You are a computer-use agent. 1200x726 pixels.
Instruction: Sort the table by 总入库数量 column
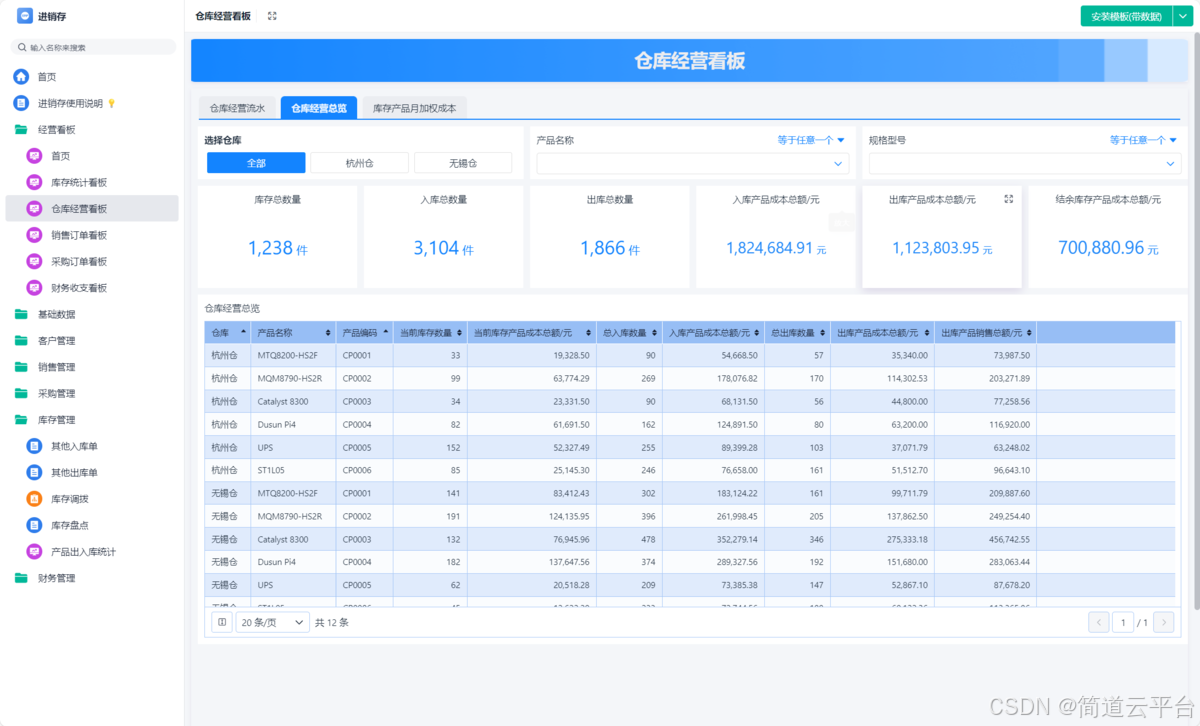(x=654, y=332)
